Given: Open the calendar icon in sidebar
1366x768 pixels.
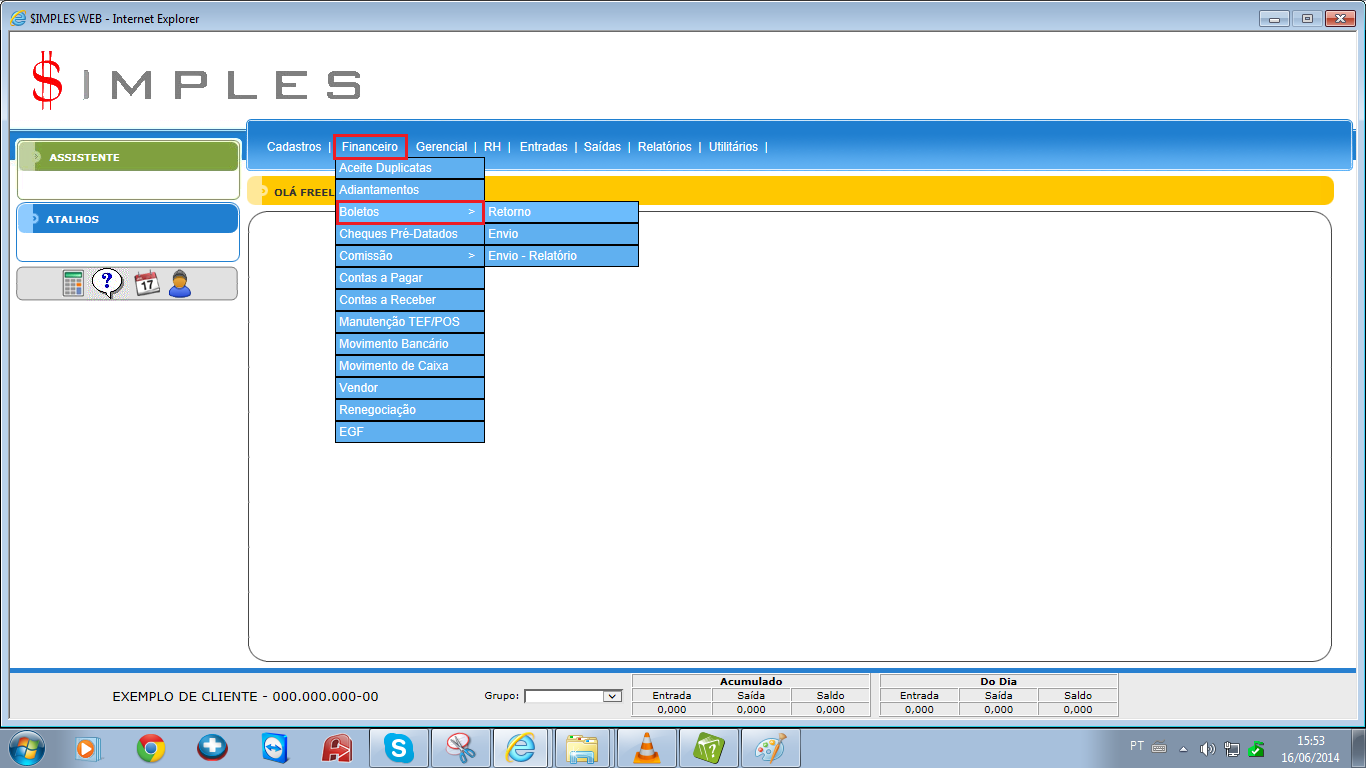Looking at the screenshot, I should (x=146, y=284).
